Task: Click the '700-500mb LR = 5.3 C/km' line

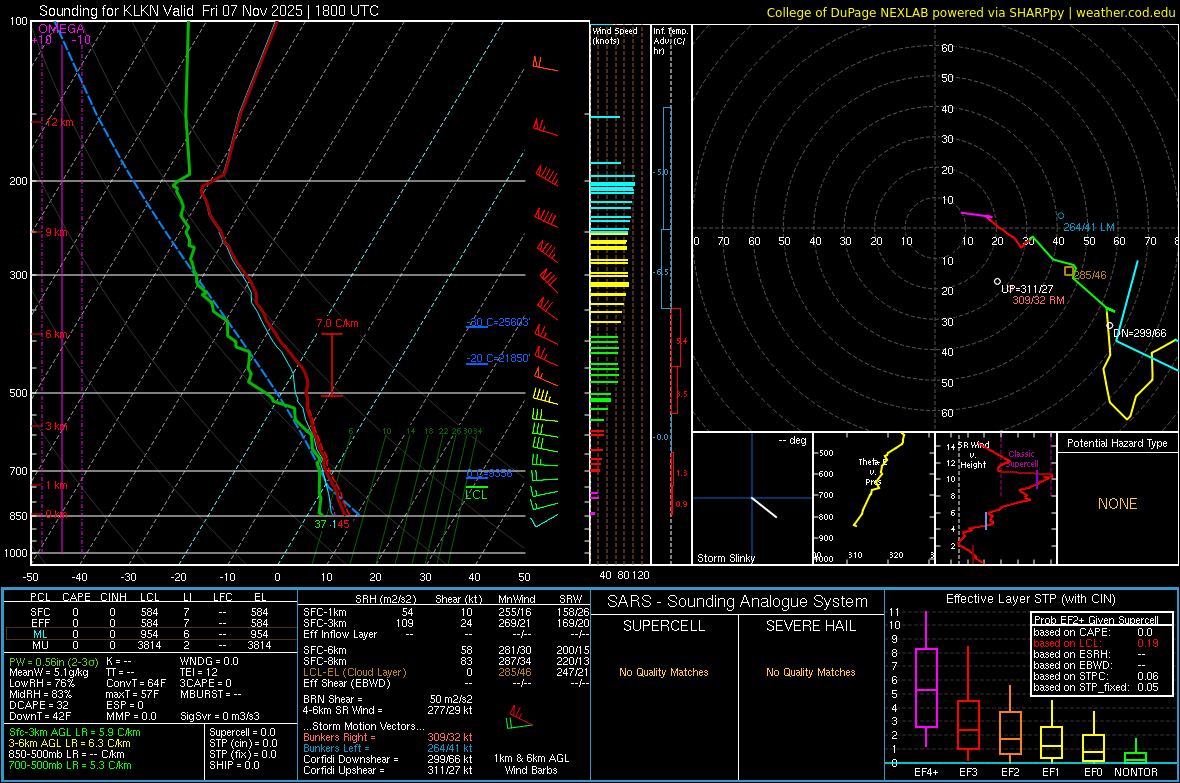Action: coord(70,765)
